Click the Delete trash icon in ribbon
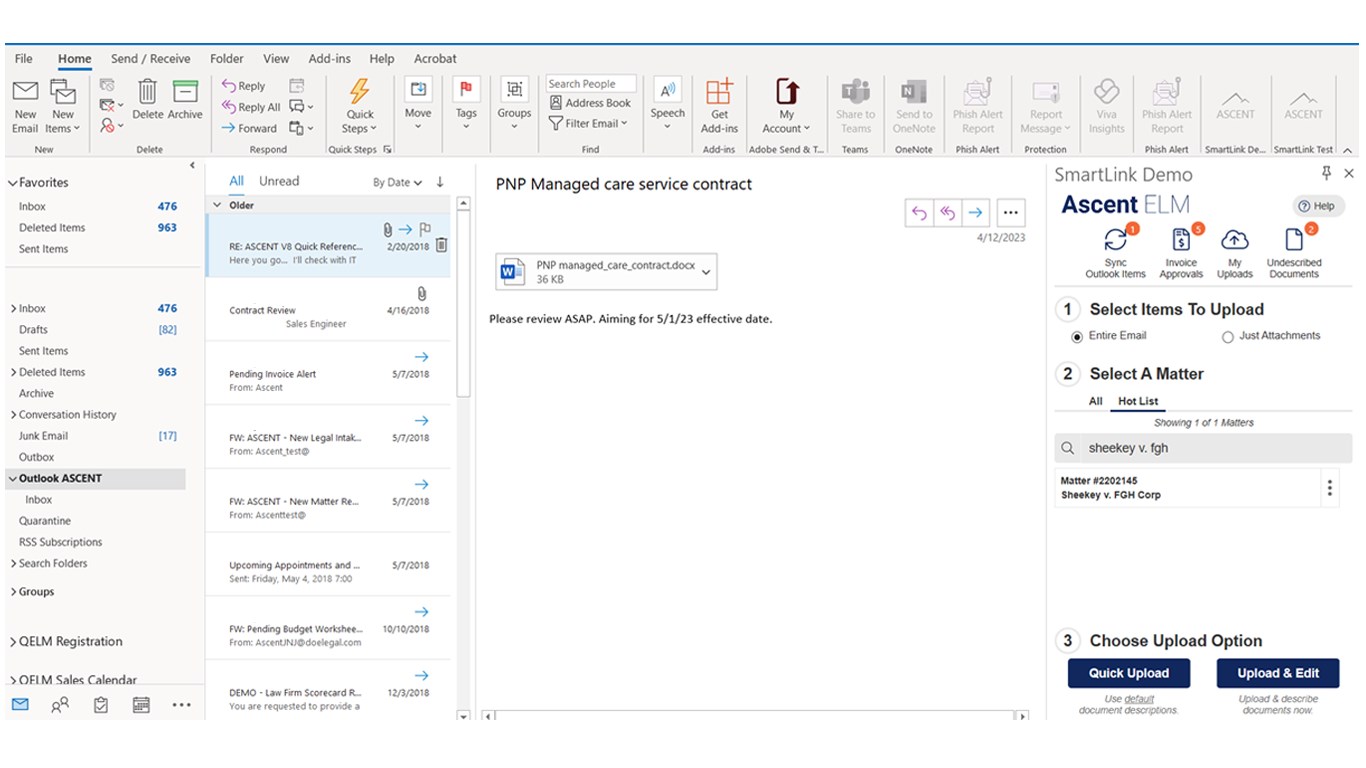 (x=147, y=92)
